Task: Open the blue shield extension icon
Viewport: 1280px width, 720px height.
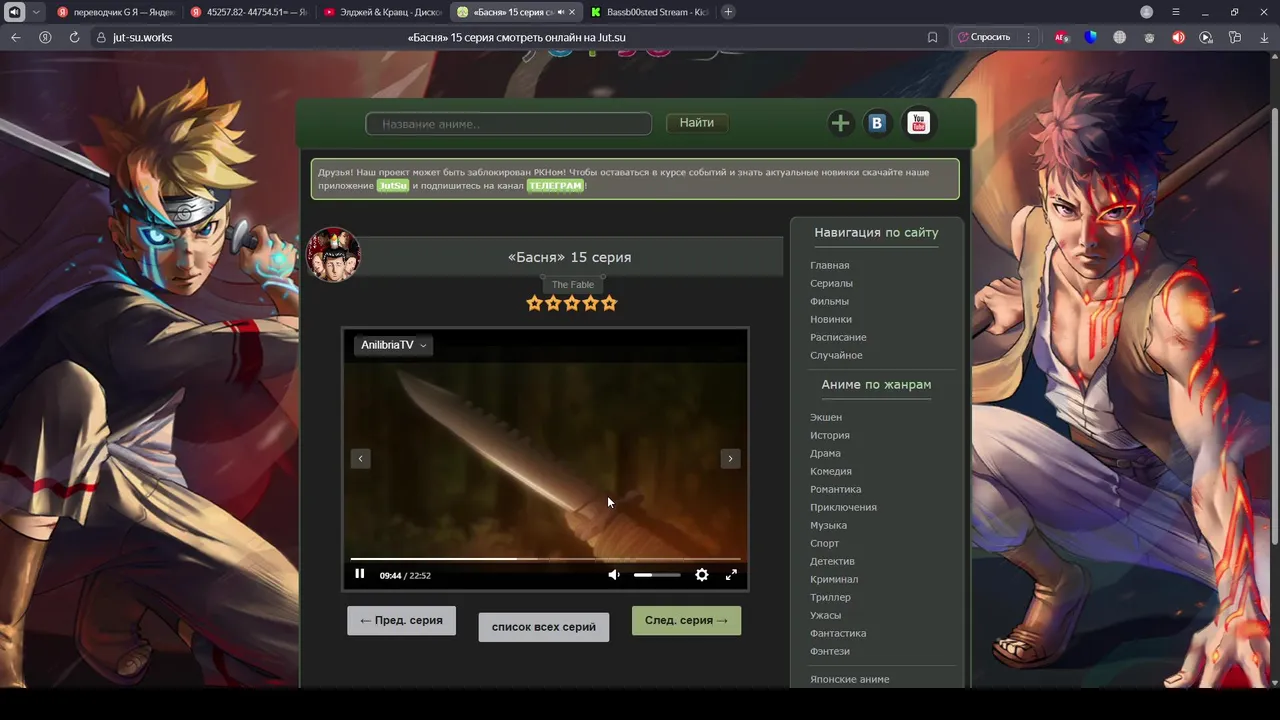Action: pyautogui.click(x=1090, y=37)
